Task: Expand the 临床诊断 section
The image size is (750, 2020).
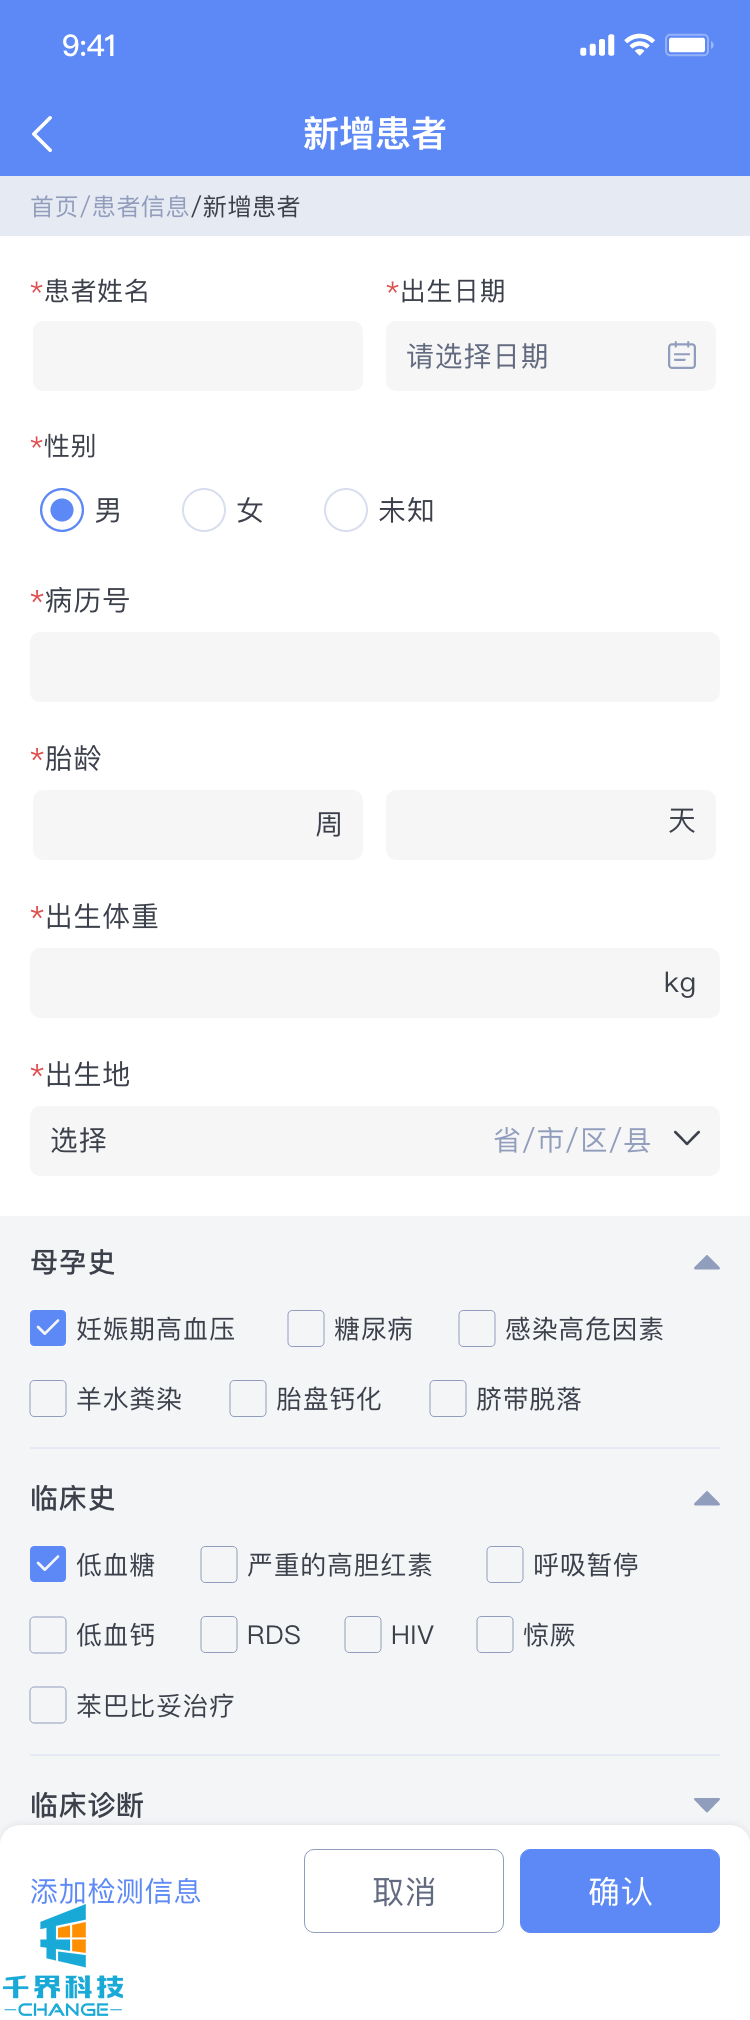Action: 707,1805
